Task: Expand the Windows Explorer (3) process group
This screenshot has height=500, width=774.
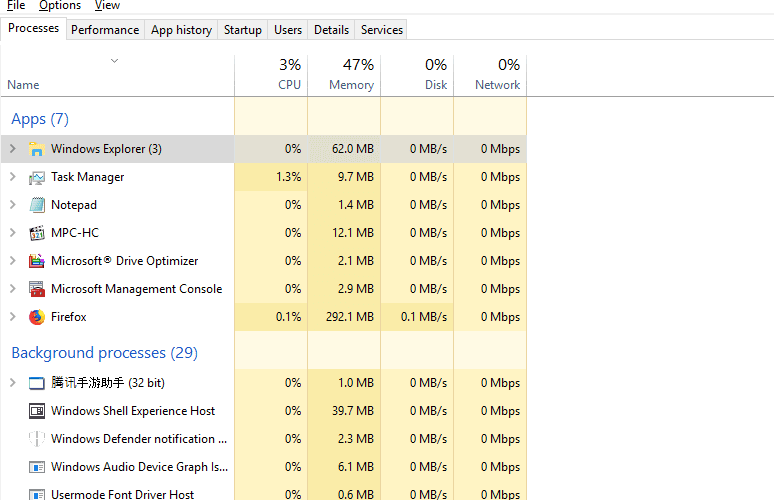Action: [x=13, y=149]
